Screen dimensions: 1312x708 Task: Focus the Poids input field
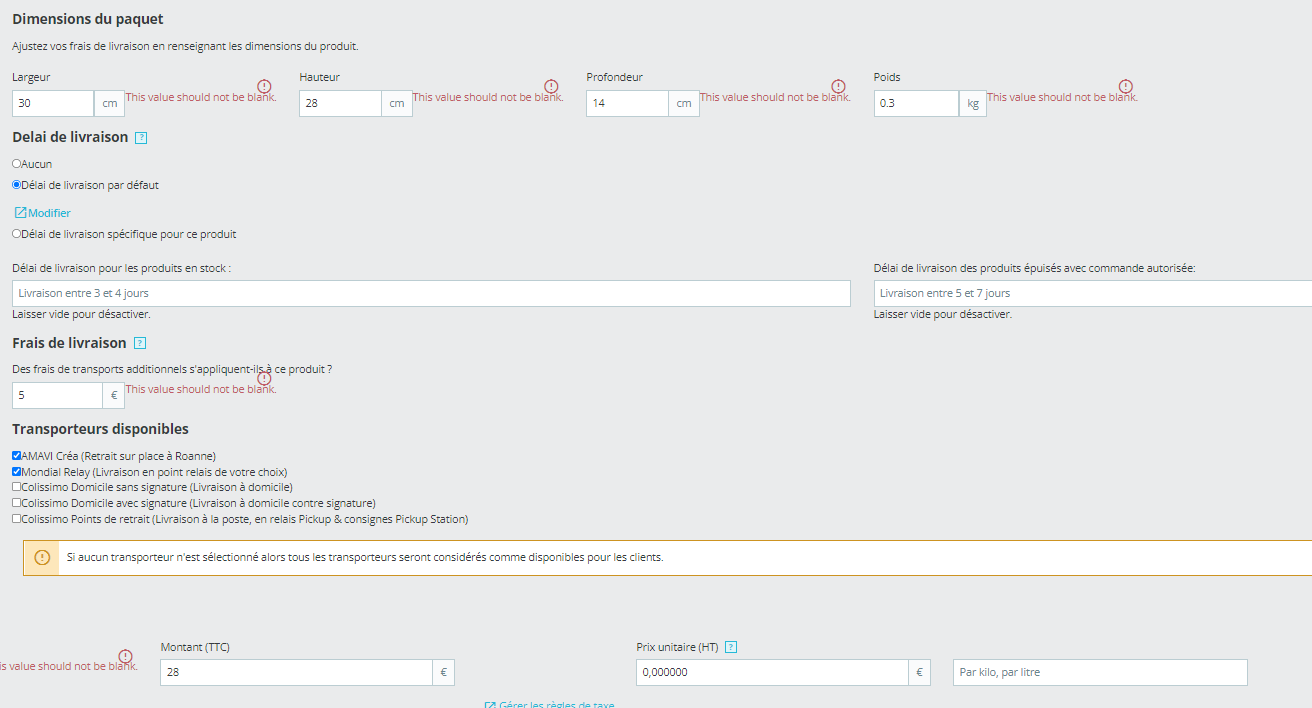tap(916, 103)
